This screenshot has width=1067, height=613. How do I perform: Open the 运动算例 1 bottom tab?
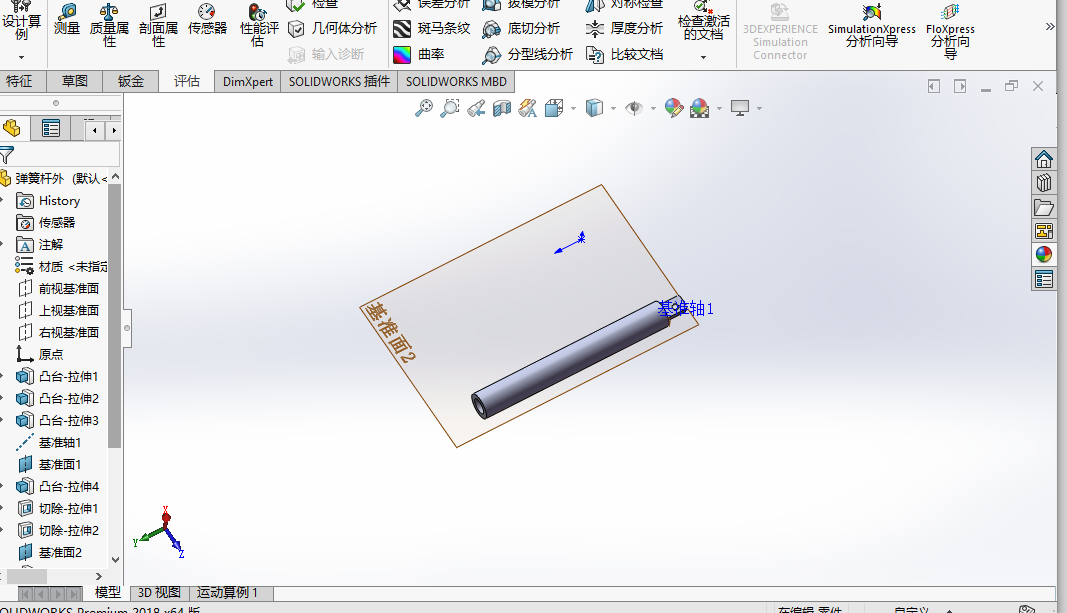pos(227,593)
